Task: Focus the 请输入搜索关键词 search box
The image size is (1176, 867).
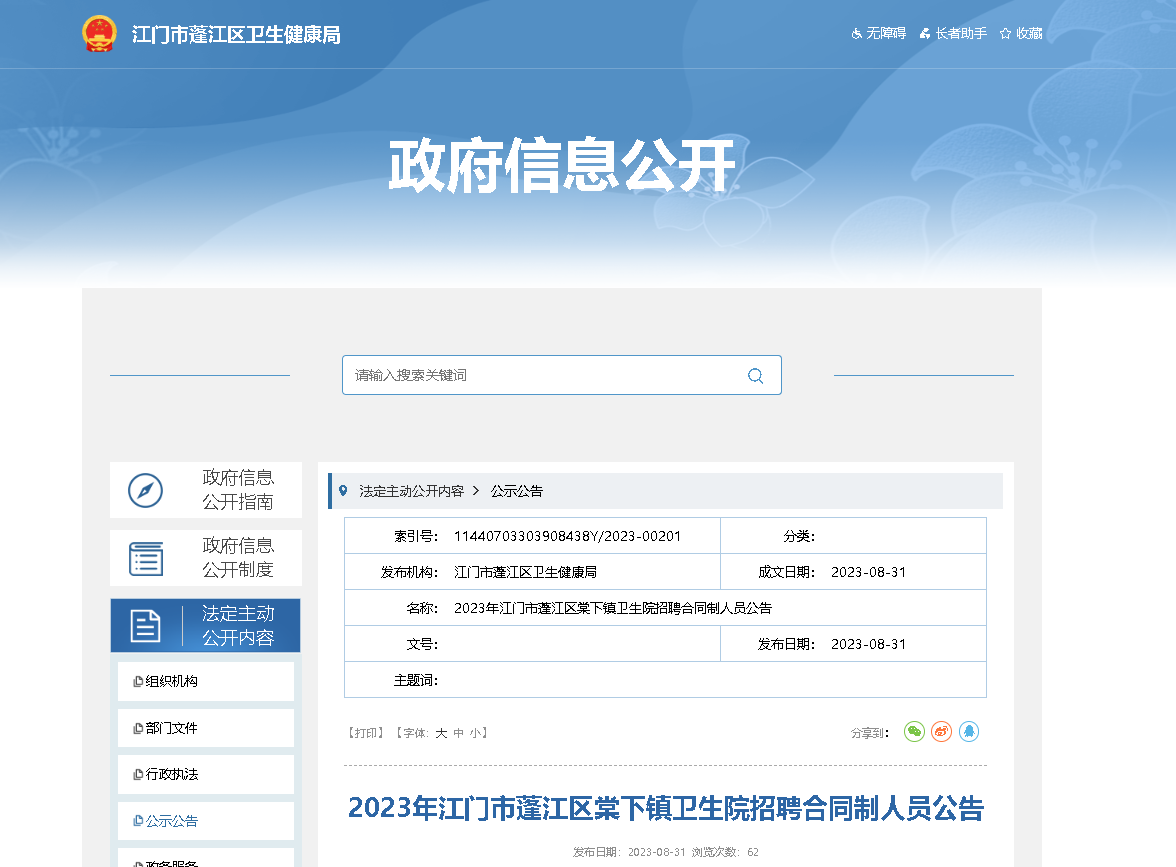Action: (x=540, y=376)
